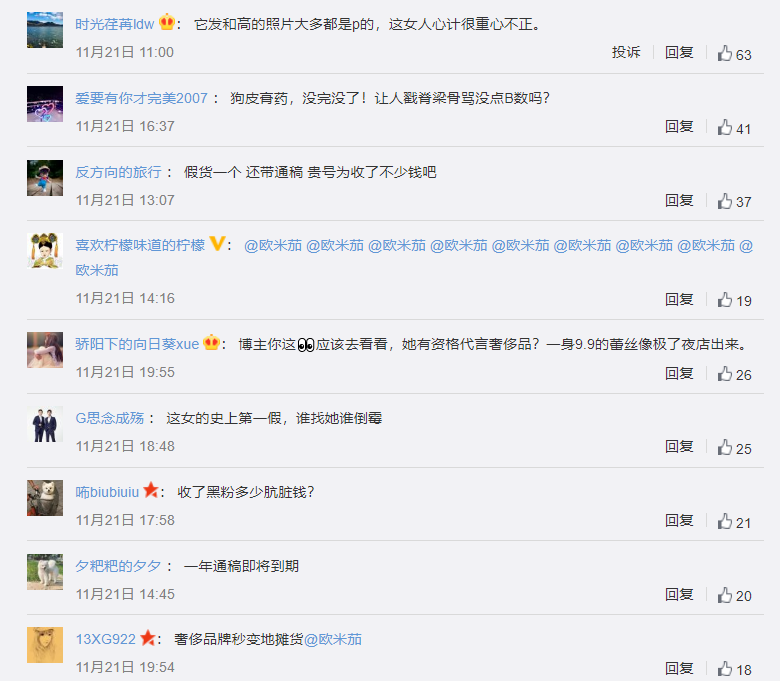The height and width of the screenshot is (681, 780).
Task: Reply to 爱要有你才完美2007's comment
Action: click(679, 126)
